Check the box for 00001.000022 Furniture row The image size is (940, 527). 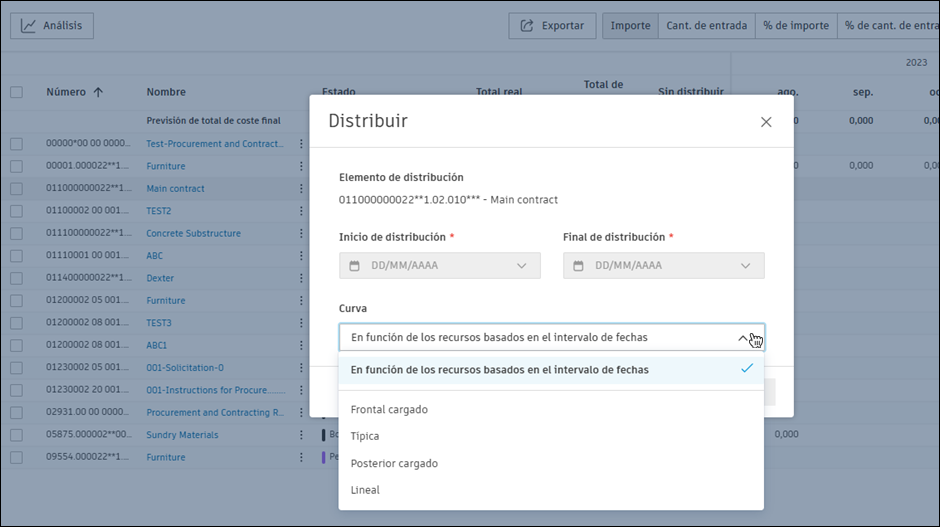pyautogui.click(x=16, y=166)
